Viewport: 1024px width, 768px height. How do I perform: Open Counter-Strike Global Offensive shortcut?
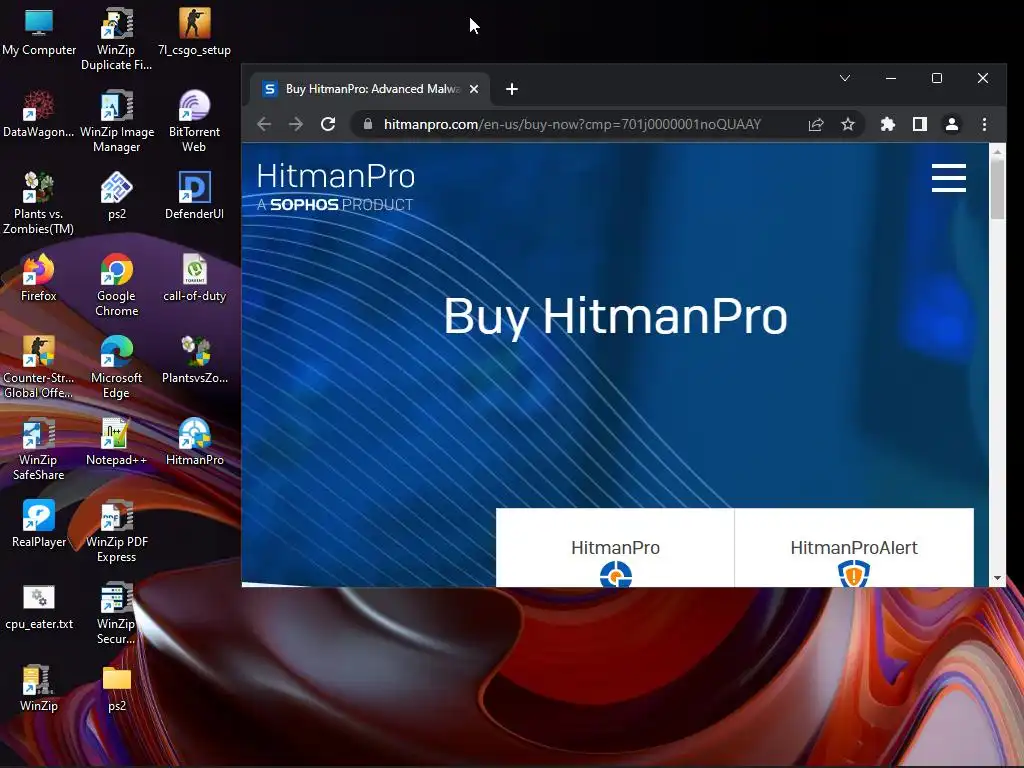tap(39, 367)
